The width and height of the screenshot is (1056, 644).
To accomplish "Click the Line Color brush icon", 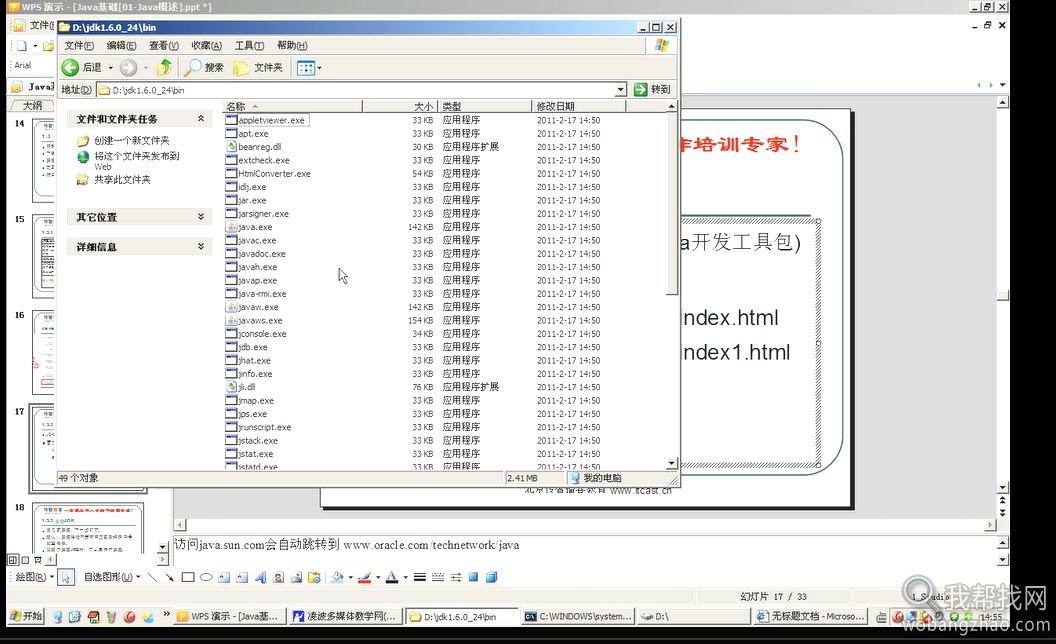I will click(x=364, y=577).
